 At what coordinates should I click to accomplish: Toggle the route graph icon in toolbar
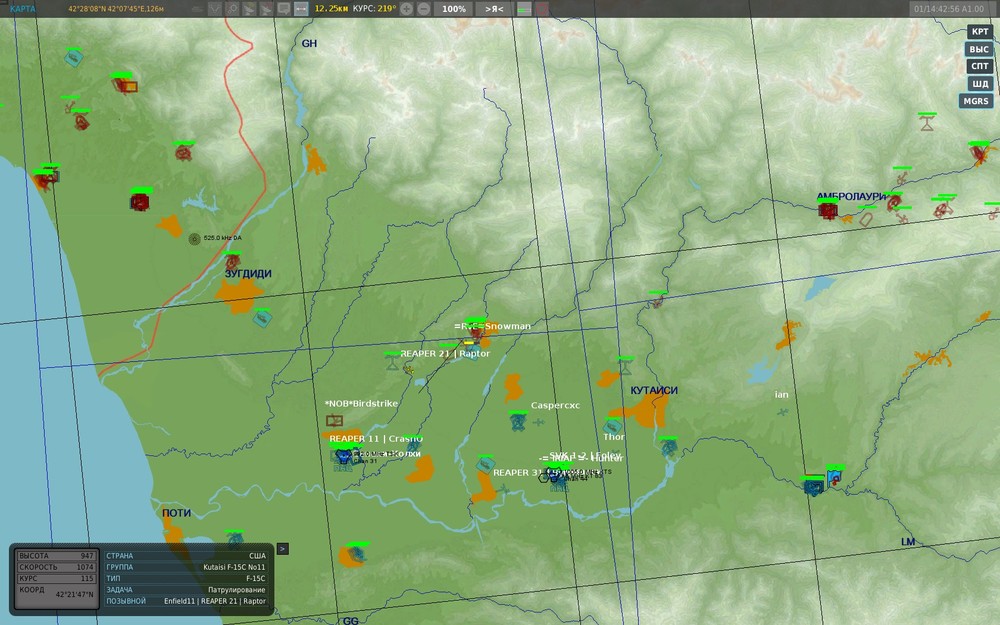click(x=215, y=9)
